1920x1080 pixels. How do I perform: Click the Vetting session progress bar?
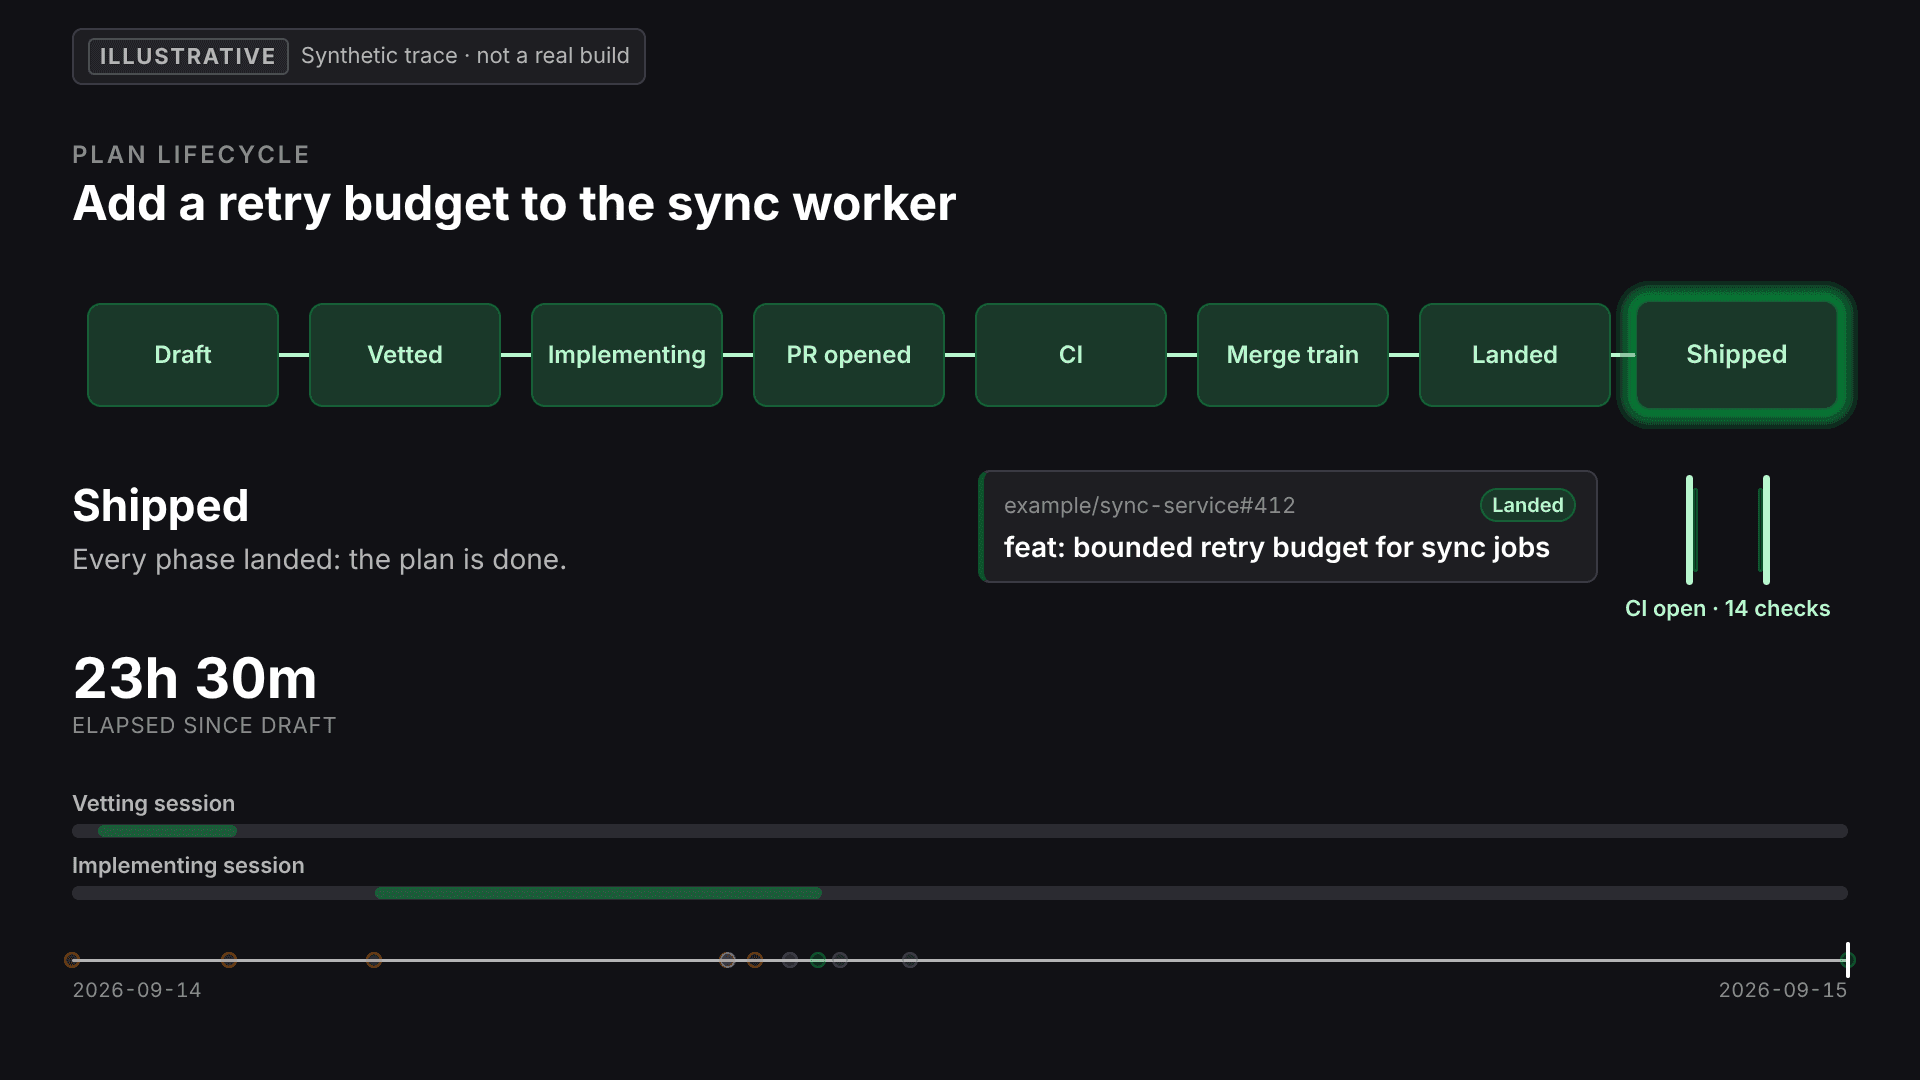[960, 831]
